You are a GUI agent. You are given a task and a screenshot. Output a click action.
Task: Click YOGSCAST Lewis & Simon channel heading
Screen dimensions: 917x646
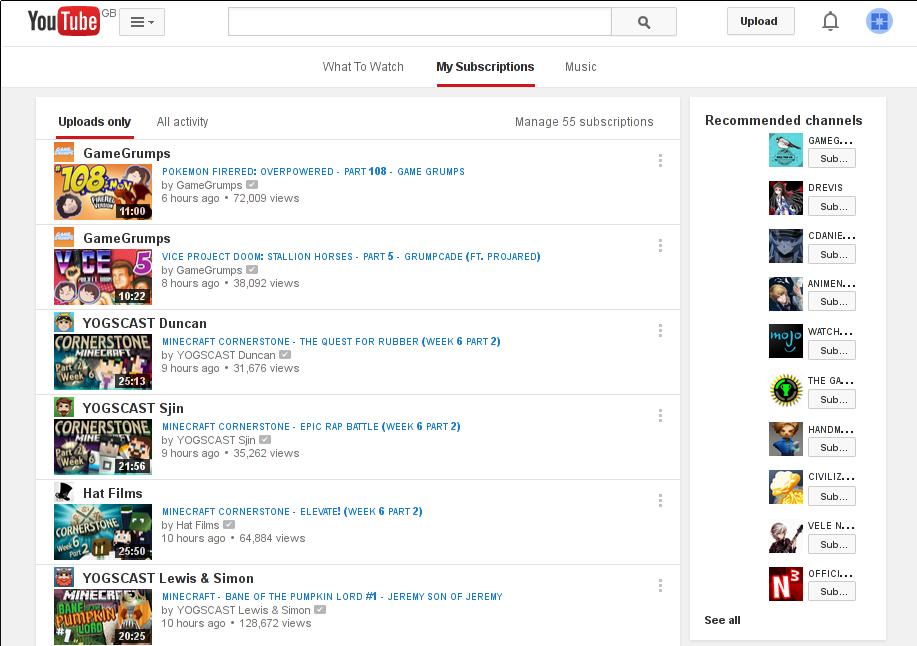tap(168, 578)
